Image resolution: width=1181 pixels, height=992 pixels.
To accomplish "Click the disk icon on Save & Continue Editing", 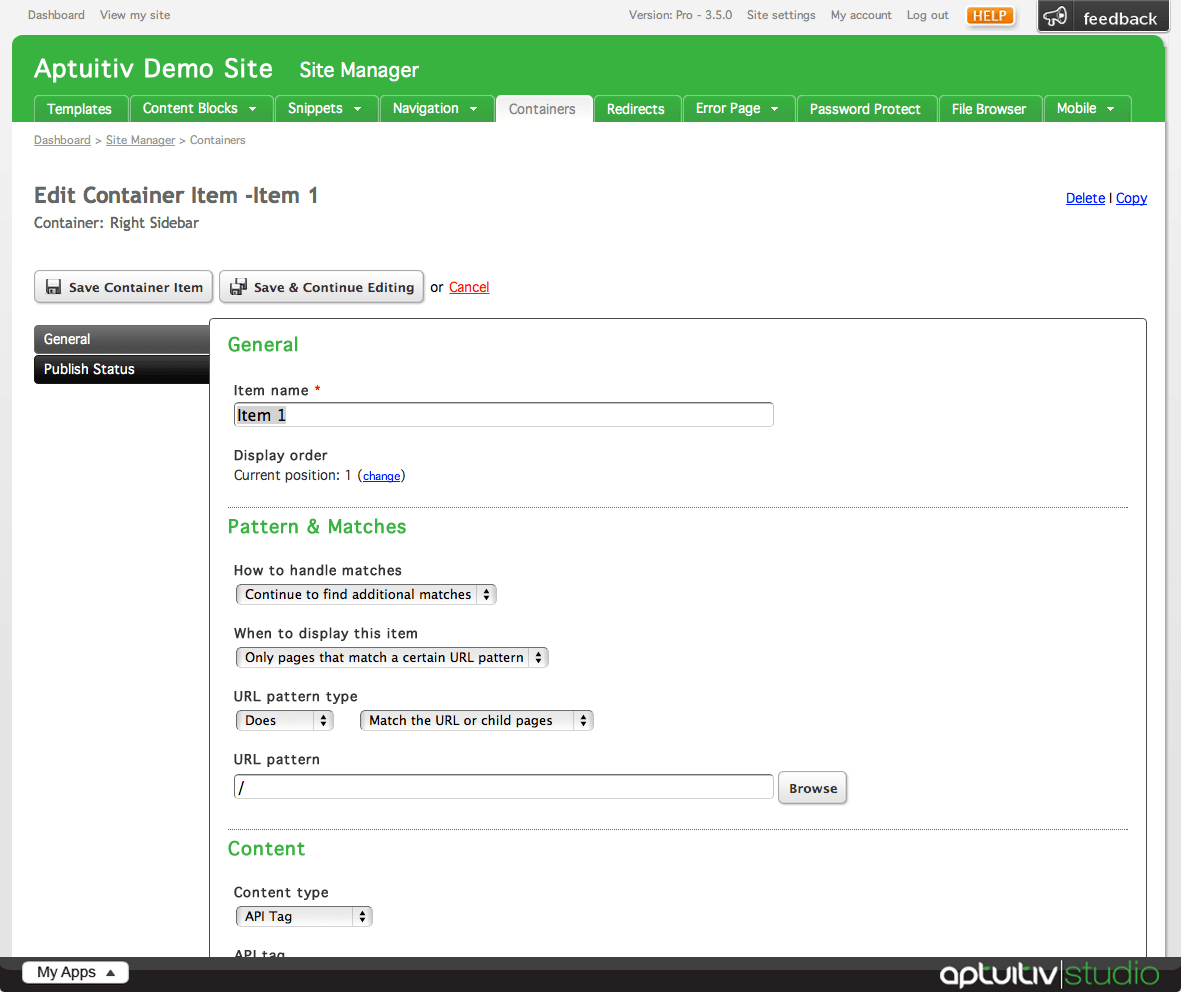I will point(239,287).
